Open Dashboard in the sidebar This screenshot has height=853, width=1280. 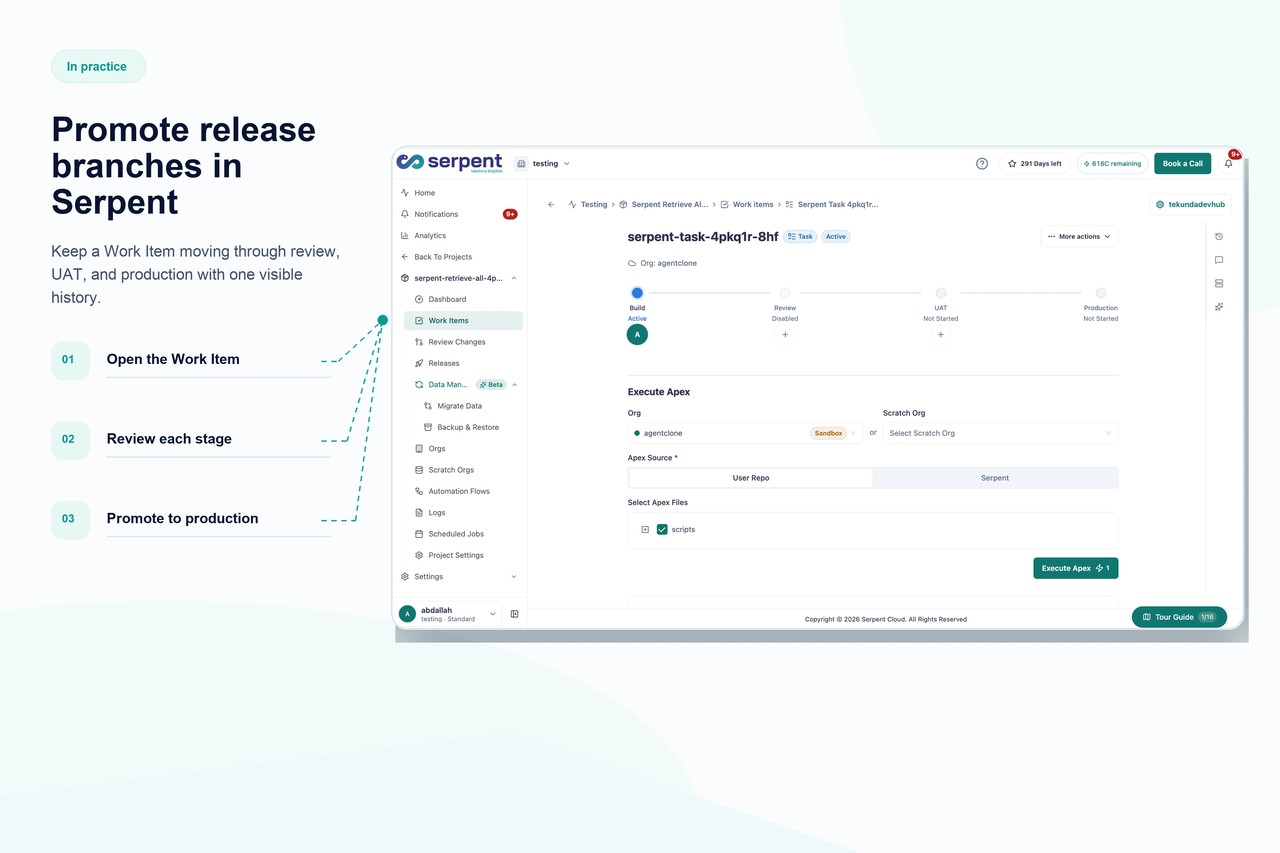(x=464, y=299)
